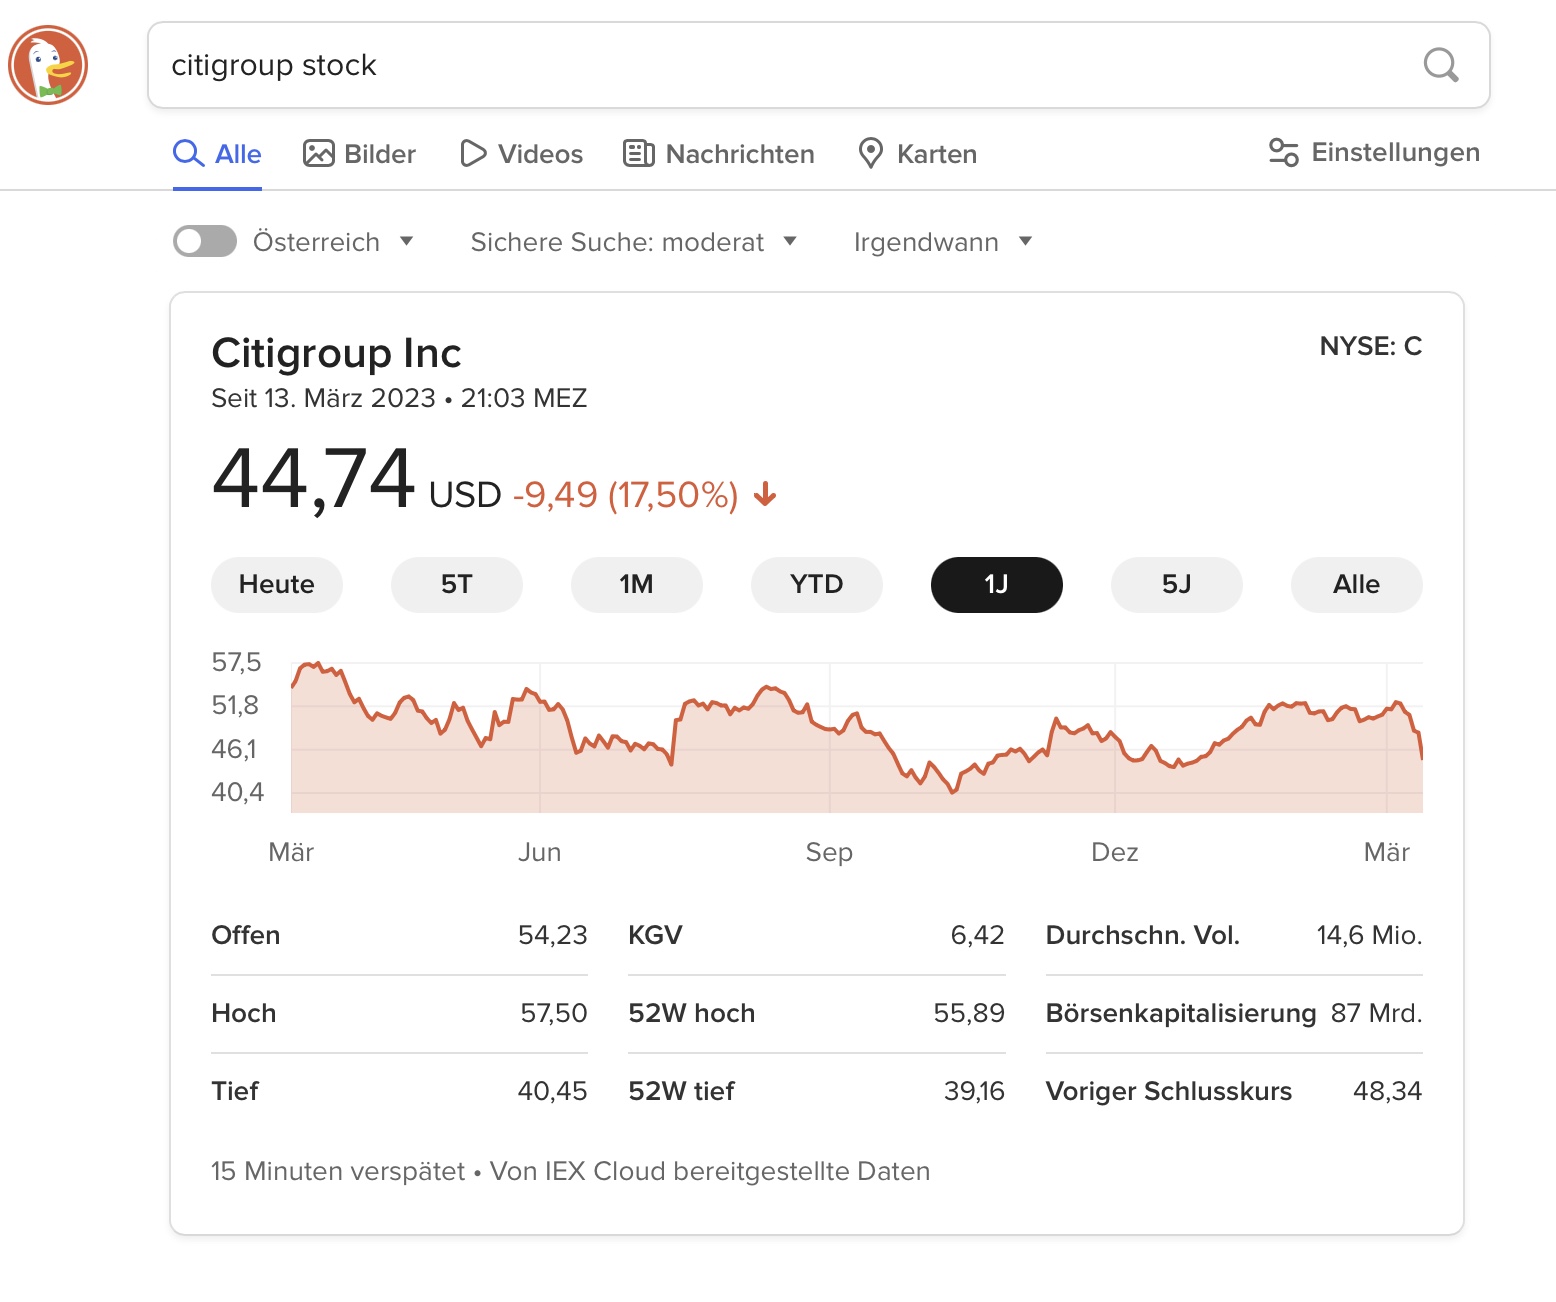Click the Bilder tab image icon
Screen dimensions: 1556x1302
coord(319,153)
